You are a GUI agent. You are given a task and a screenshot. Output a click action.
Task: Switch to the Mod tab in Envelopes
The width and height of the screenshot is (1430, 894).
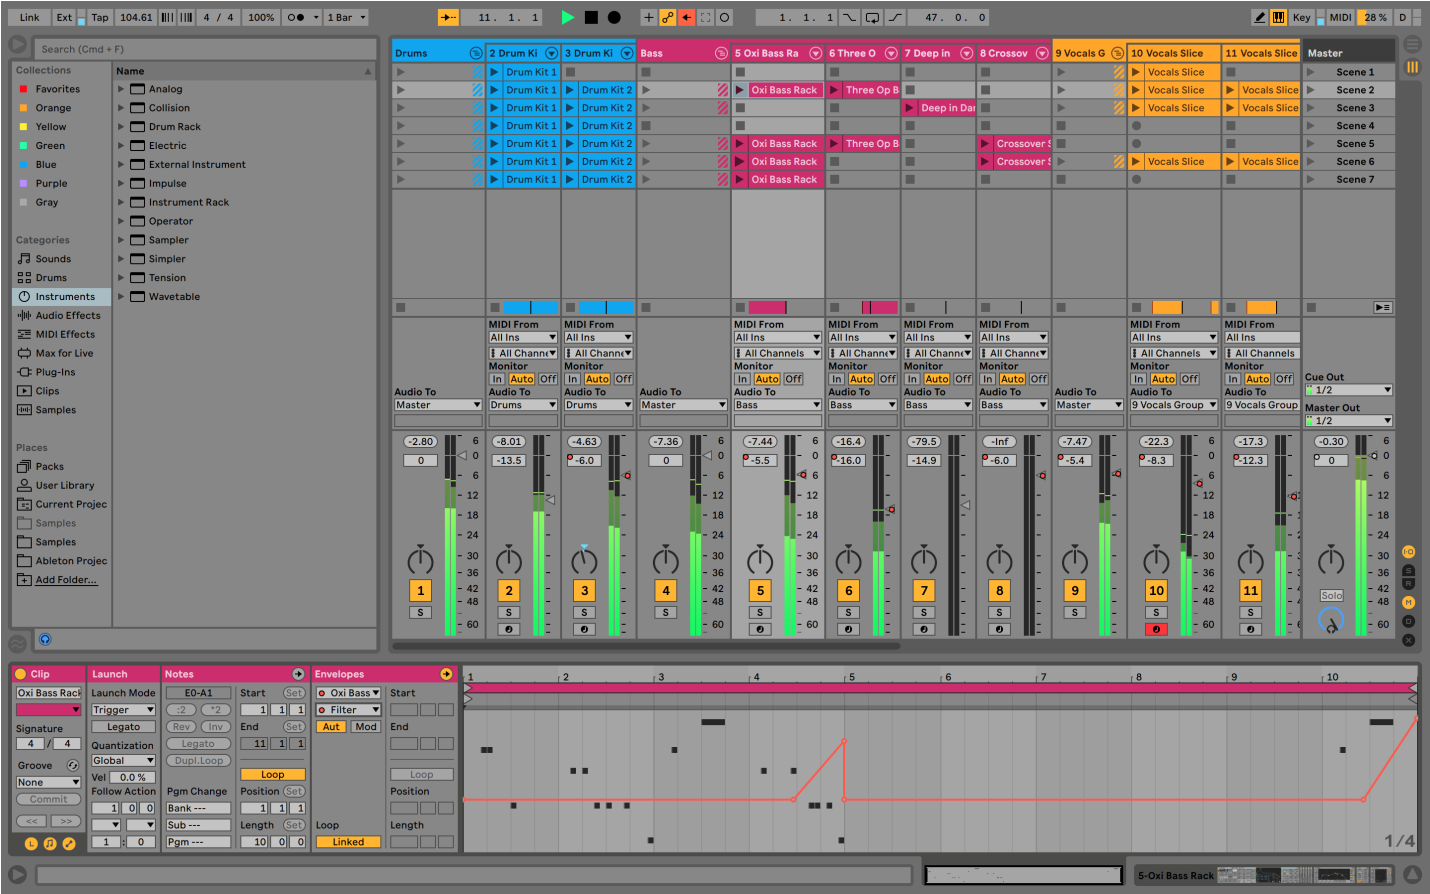click(366, 726)
